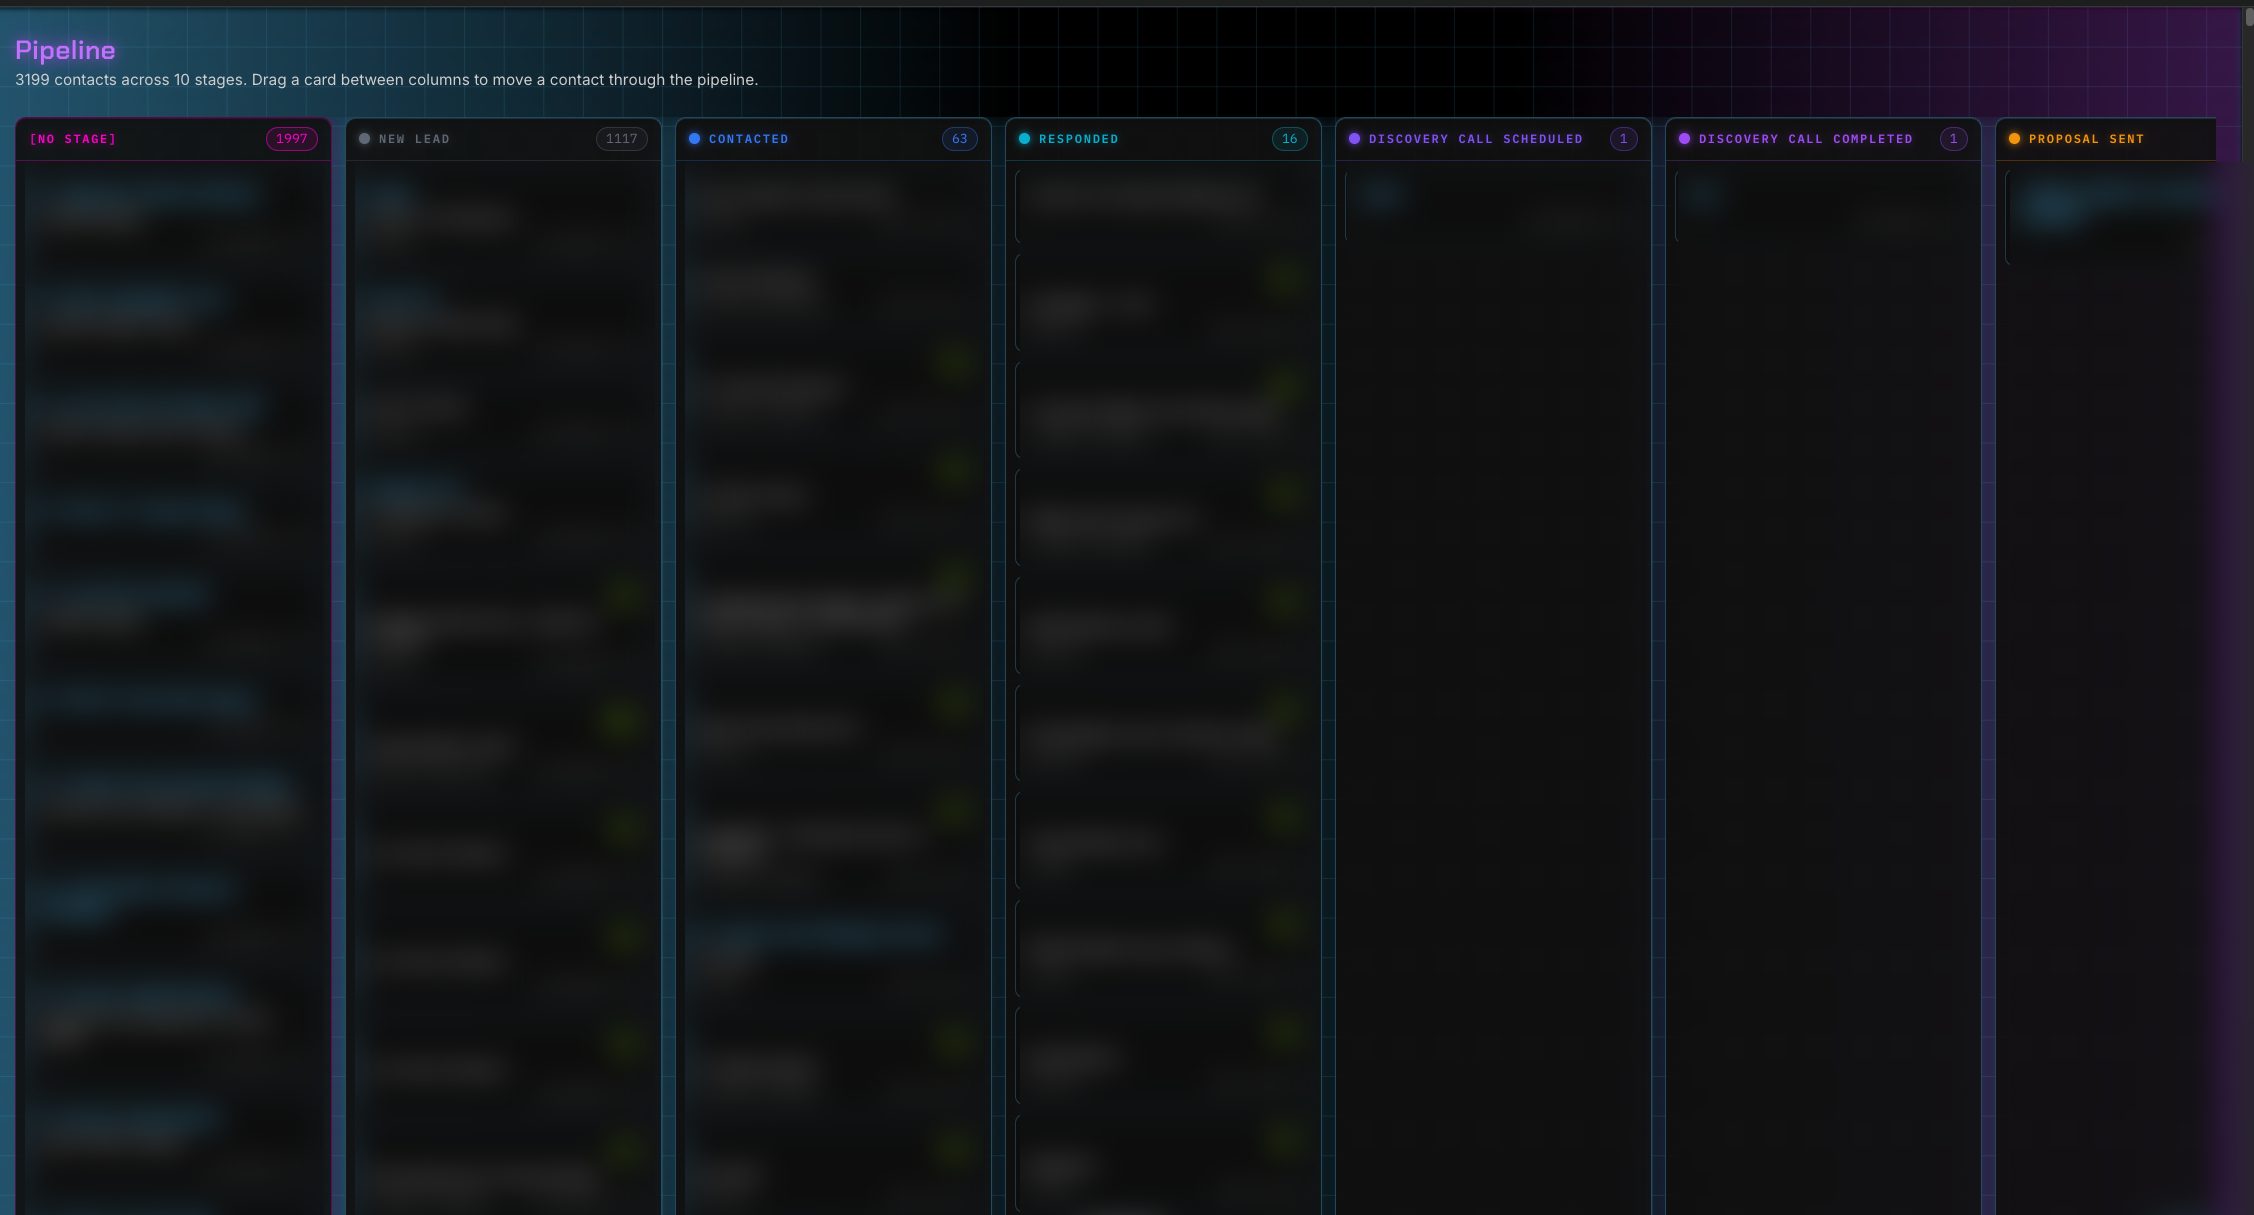Click the count badge in DISCOVERY CALL SCHEDULED
Image resolution: width=2254 pixels, height=1215 pixels.
pyautogui.click(x=1624, y=139)
